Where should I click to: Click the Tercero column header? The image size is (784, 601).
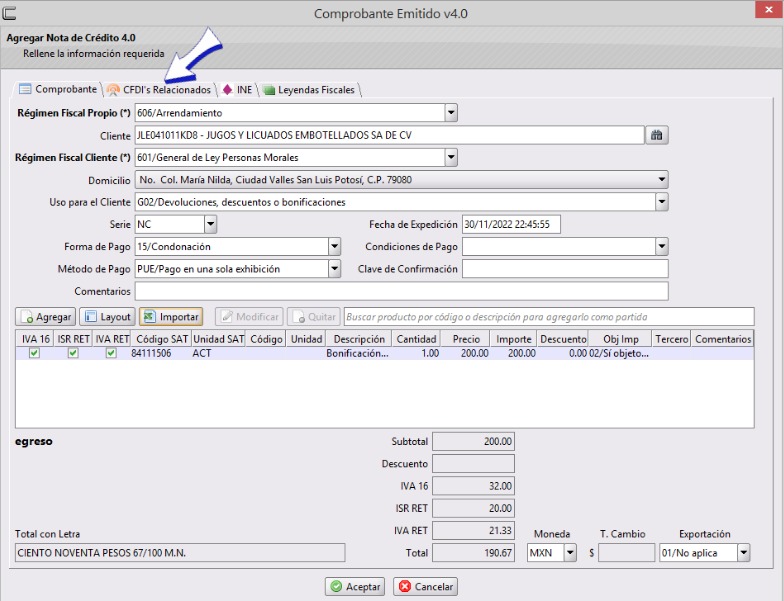(x=672, y=339)
